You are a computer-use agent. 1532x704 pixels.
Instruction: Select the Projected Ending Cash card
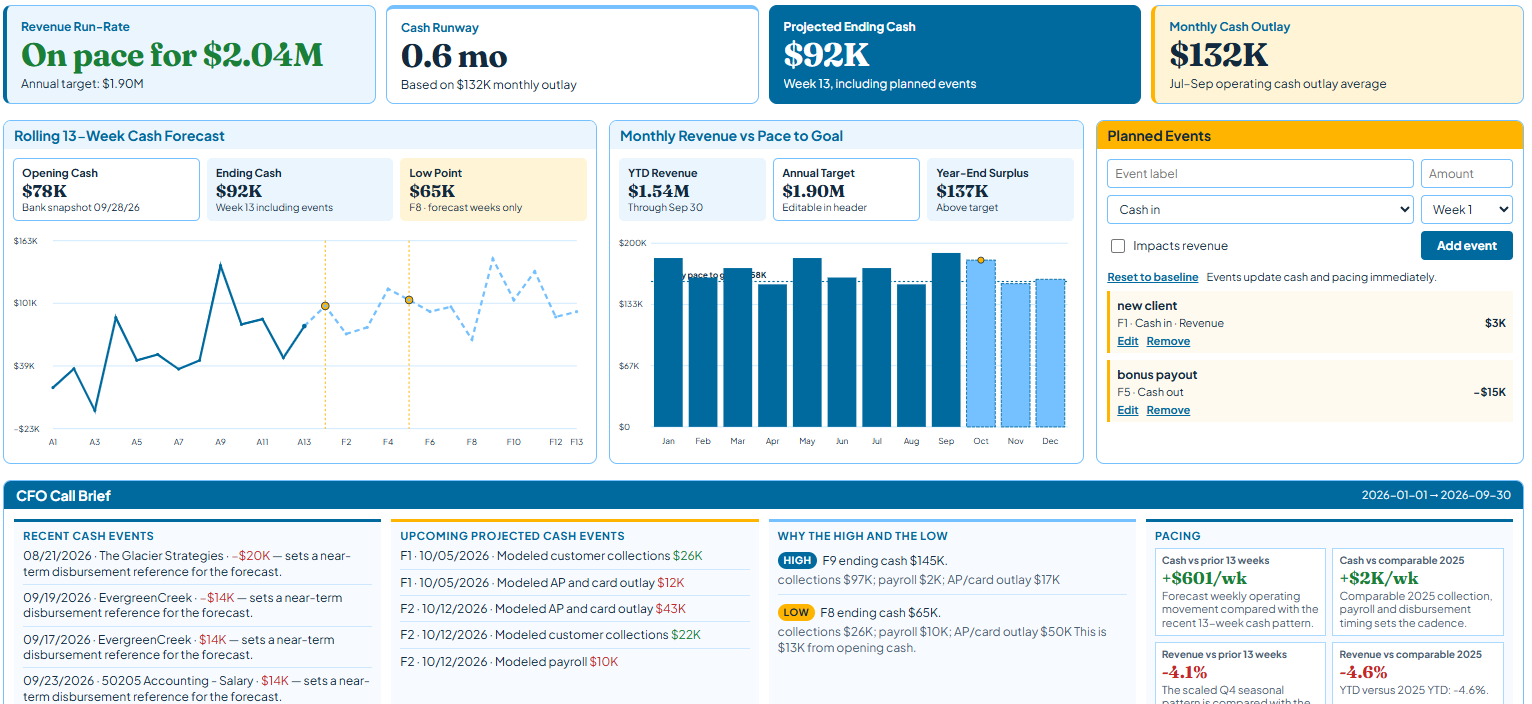(x=954, y=54)
